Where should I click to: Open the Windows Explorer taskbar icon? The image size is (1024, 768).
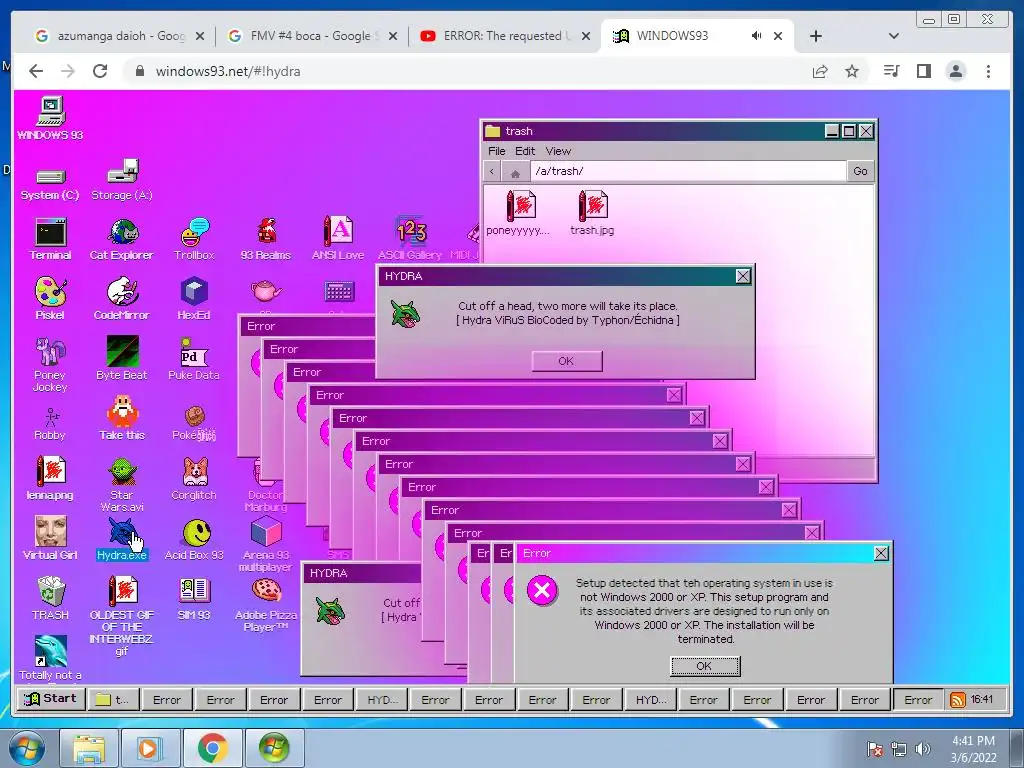(89, 748)
